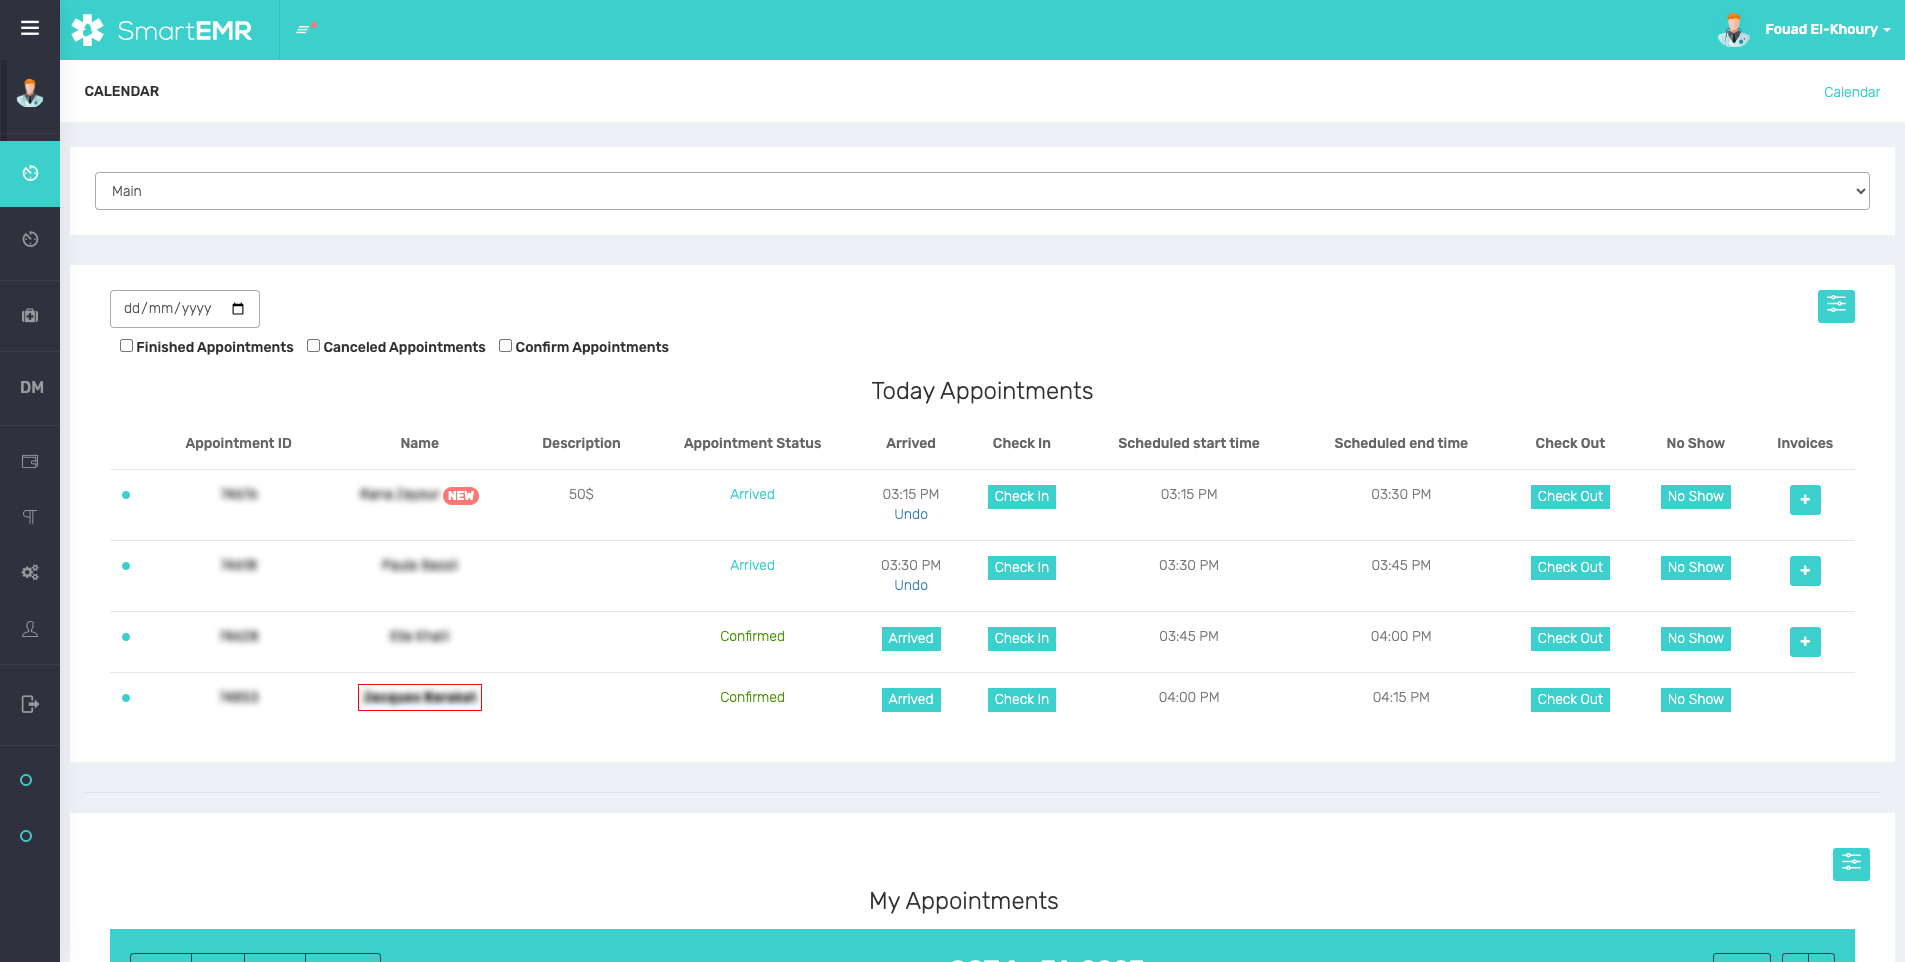Check the Canceled Appointments box
The width and height of the screenshot is (1905, 962).
pos(313,345)
